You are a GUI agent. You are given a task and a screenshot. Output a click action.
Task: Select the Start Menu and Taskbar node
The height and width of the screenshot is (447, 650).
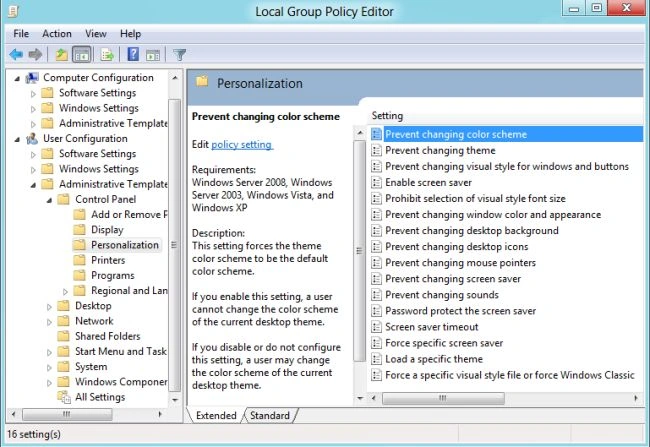(121, 351)
